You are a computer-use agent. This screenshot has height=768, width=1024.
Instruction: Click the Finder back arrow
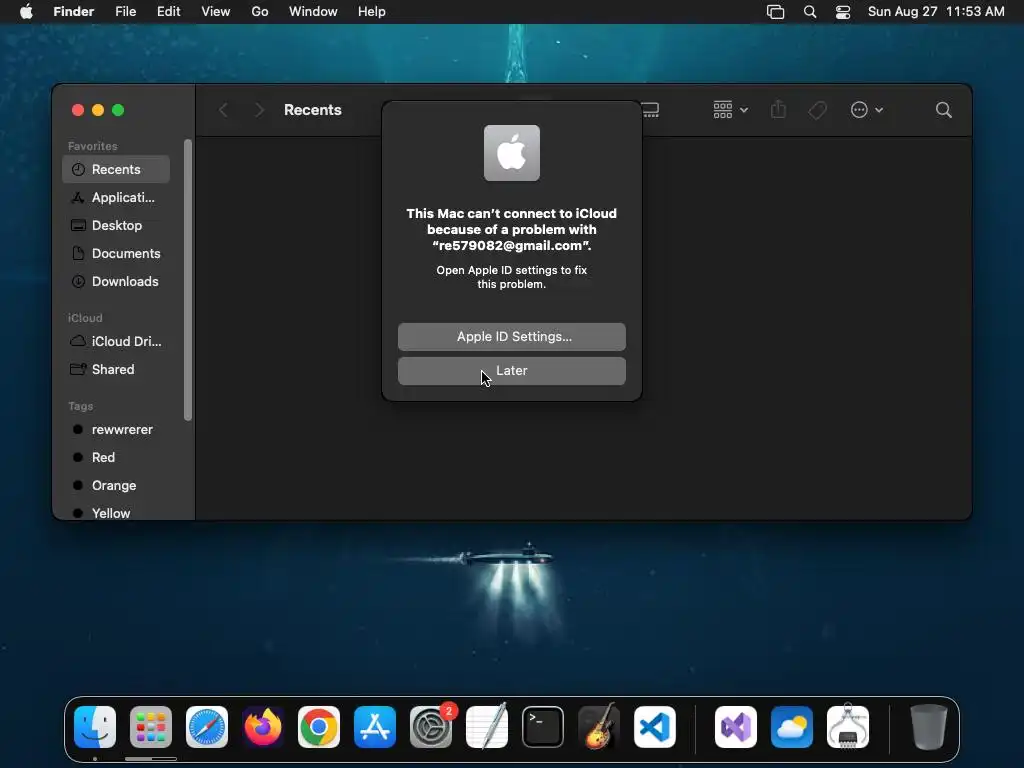(x=223, y=110)
